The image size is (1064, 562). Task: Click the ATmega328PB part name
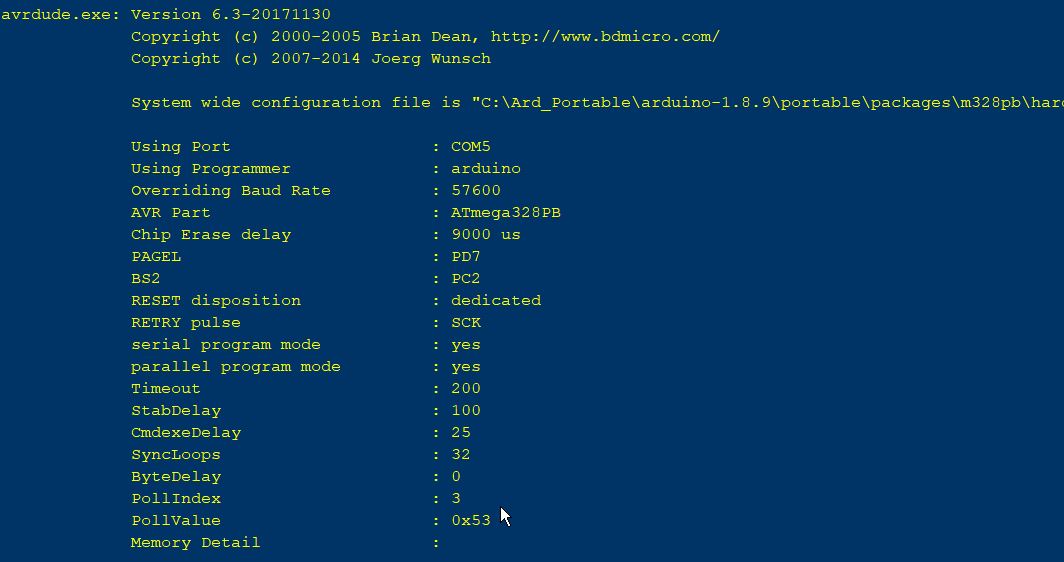point(506,212)
